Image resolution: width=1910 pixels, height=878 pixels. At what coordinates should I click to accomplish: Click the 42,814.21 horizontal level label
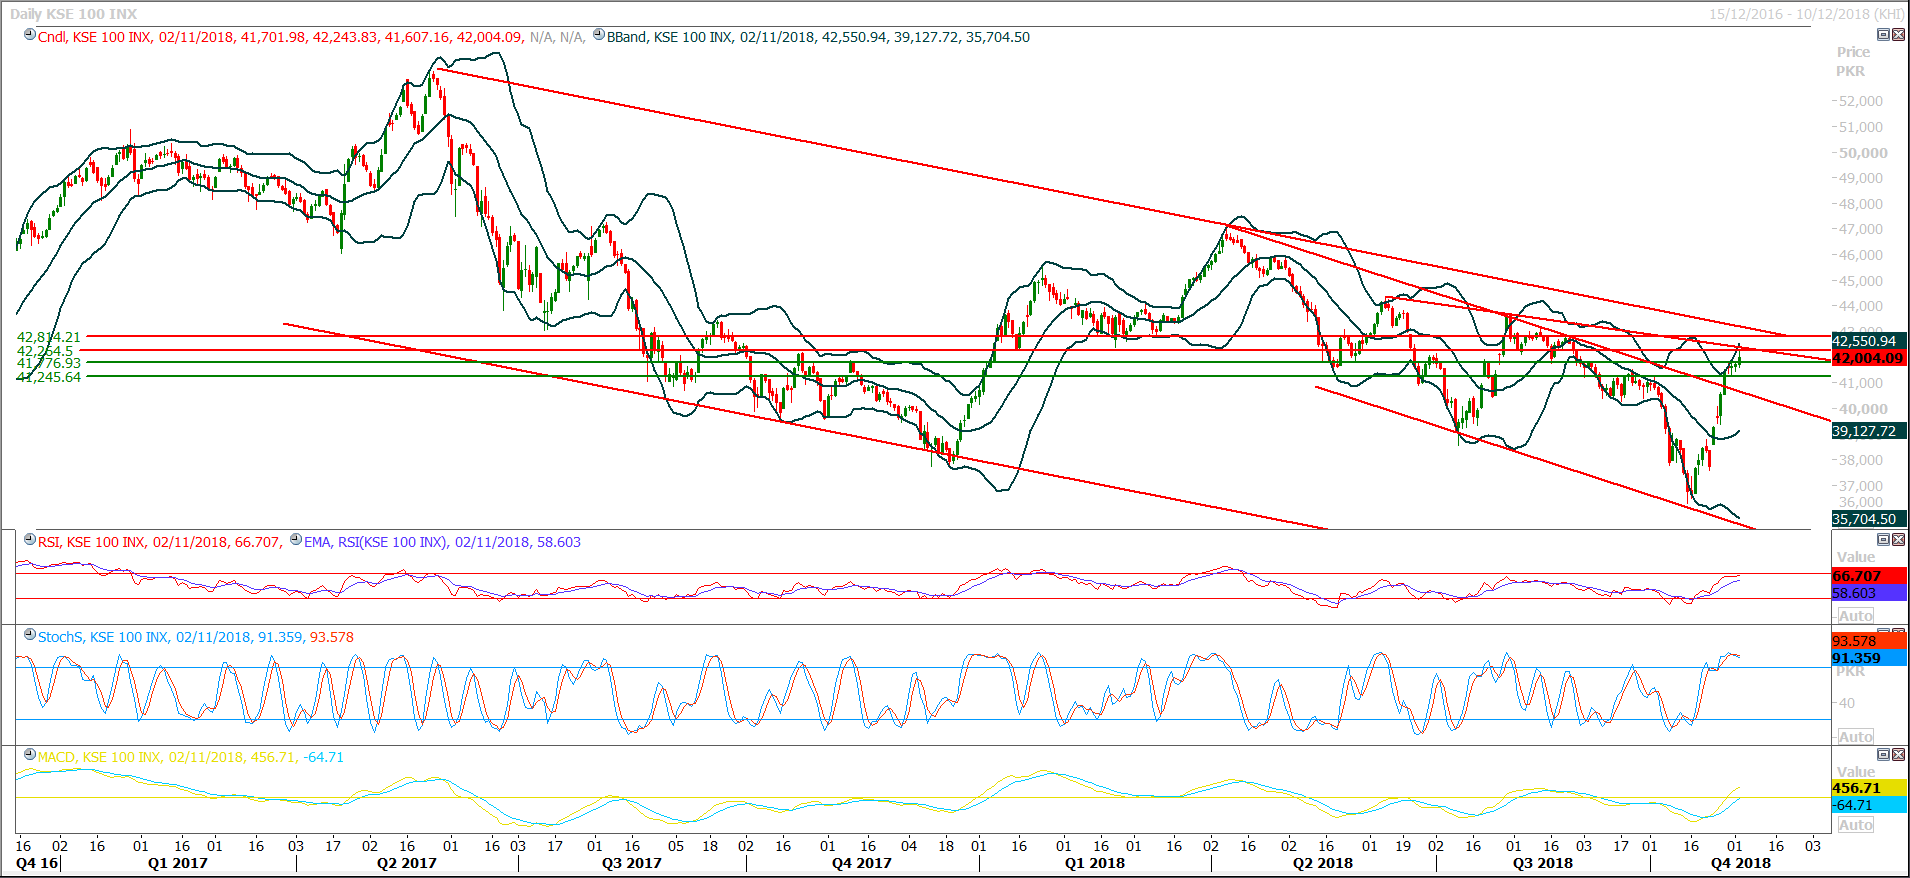[x=49, y=337]
